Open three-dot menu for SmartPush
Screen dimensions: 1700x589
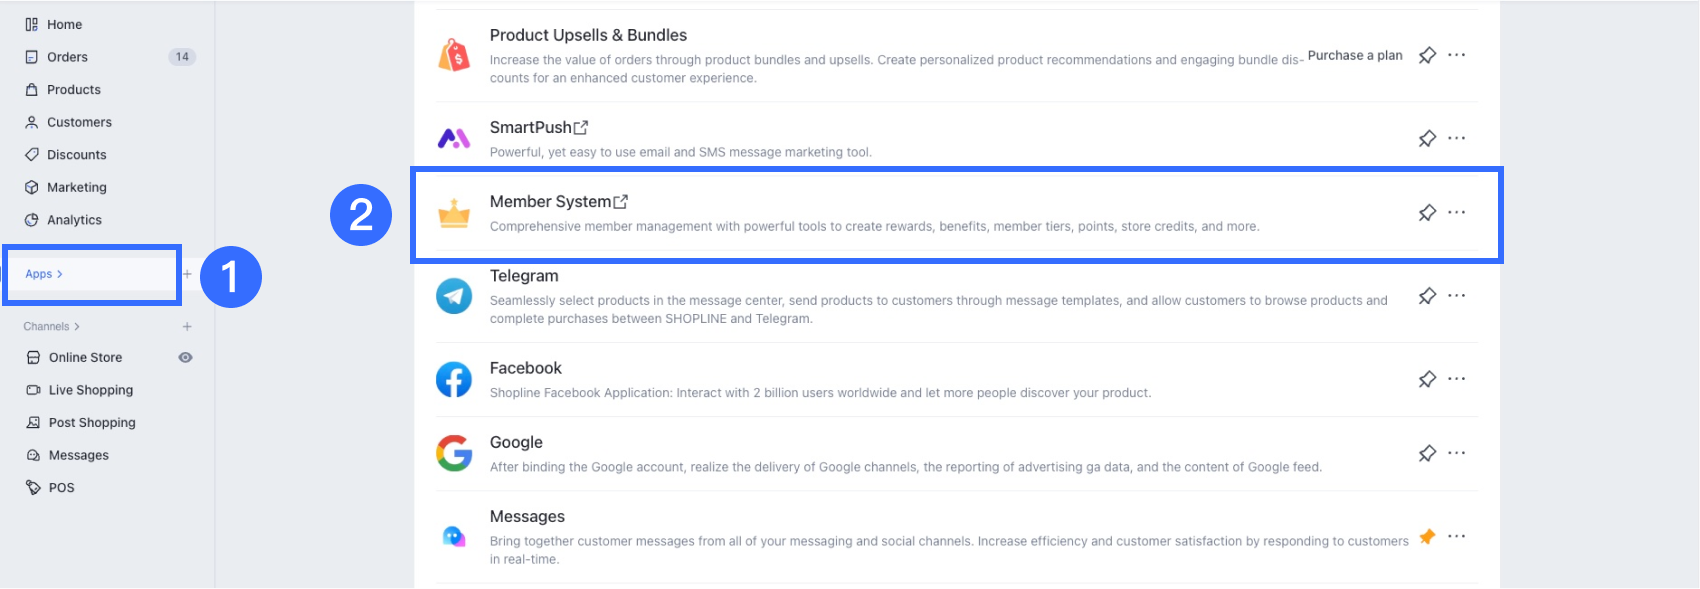(1456, 138)
